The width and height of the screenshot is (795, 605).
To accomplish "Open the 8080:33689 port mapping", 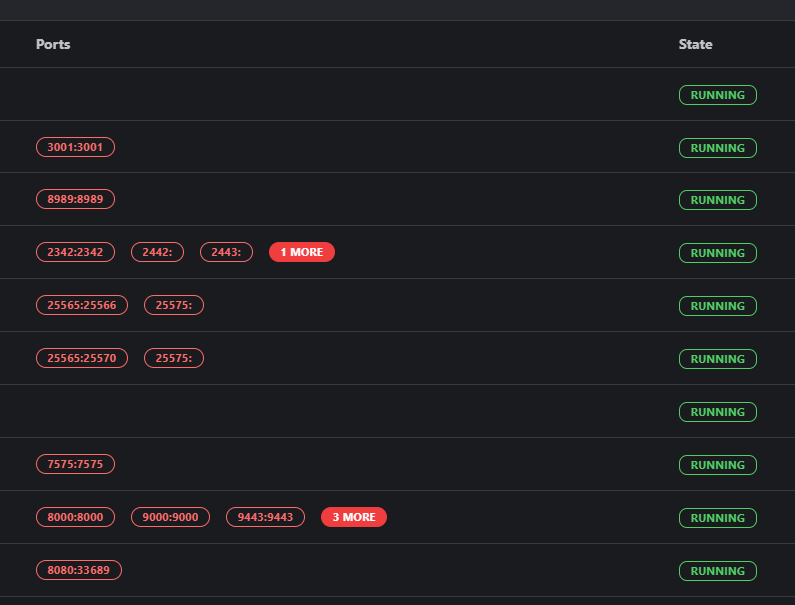I will (79, 570).
